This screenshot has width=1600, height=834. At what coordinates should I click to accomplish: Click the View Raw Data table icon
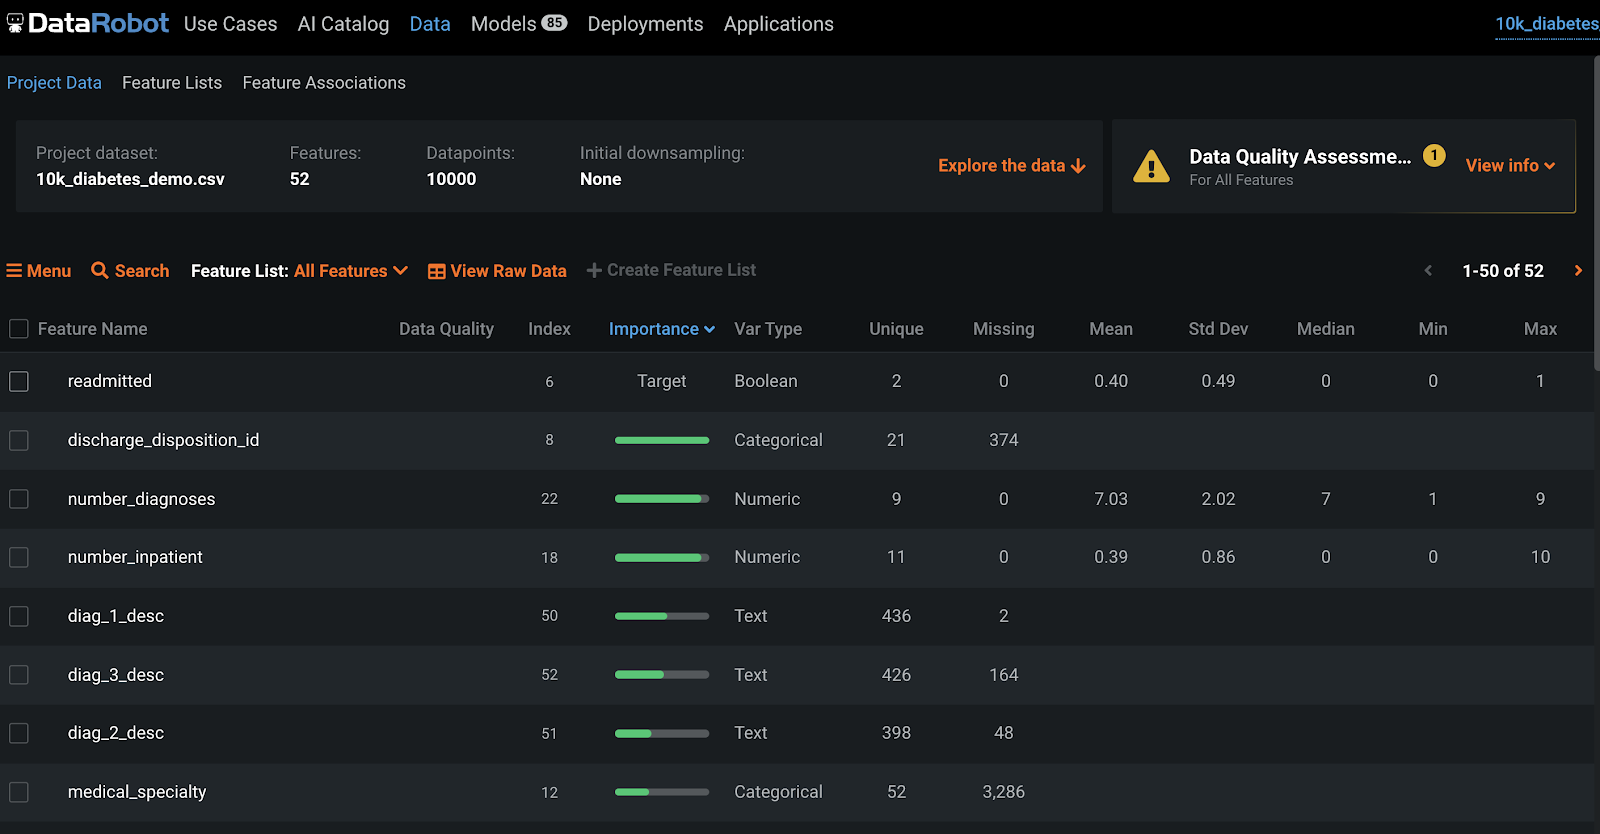click(x=436, y=272)
